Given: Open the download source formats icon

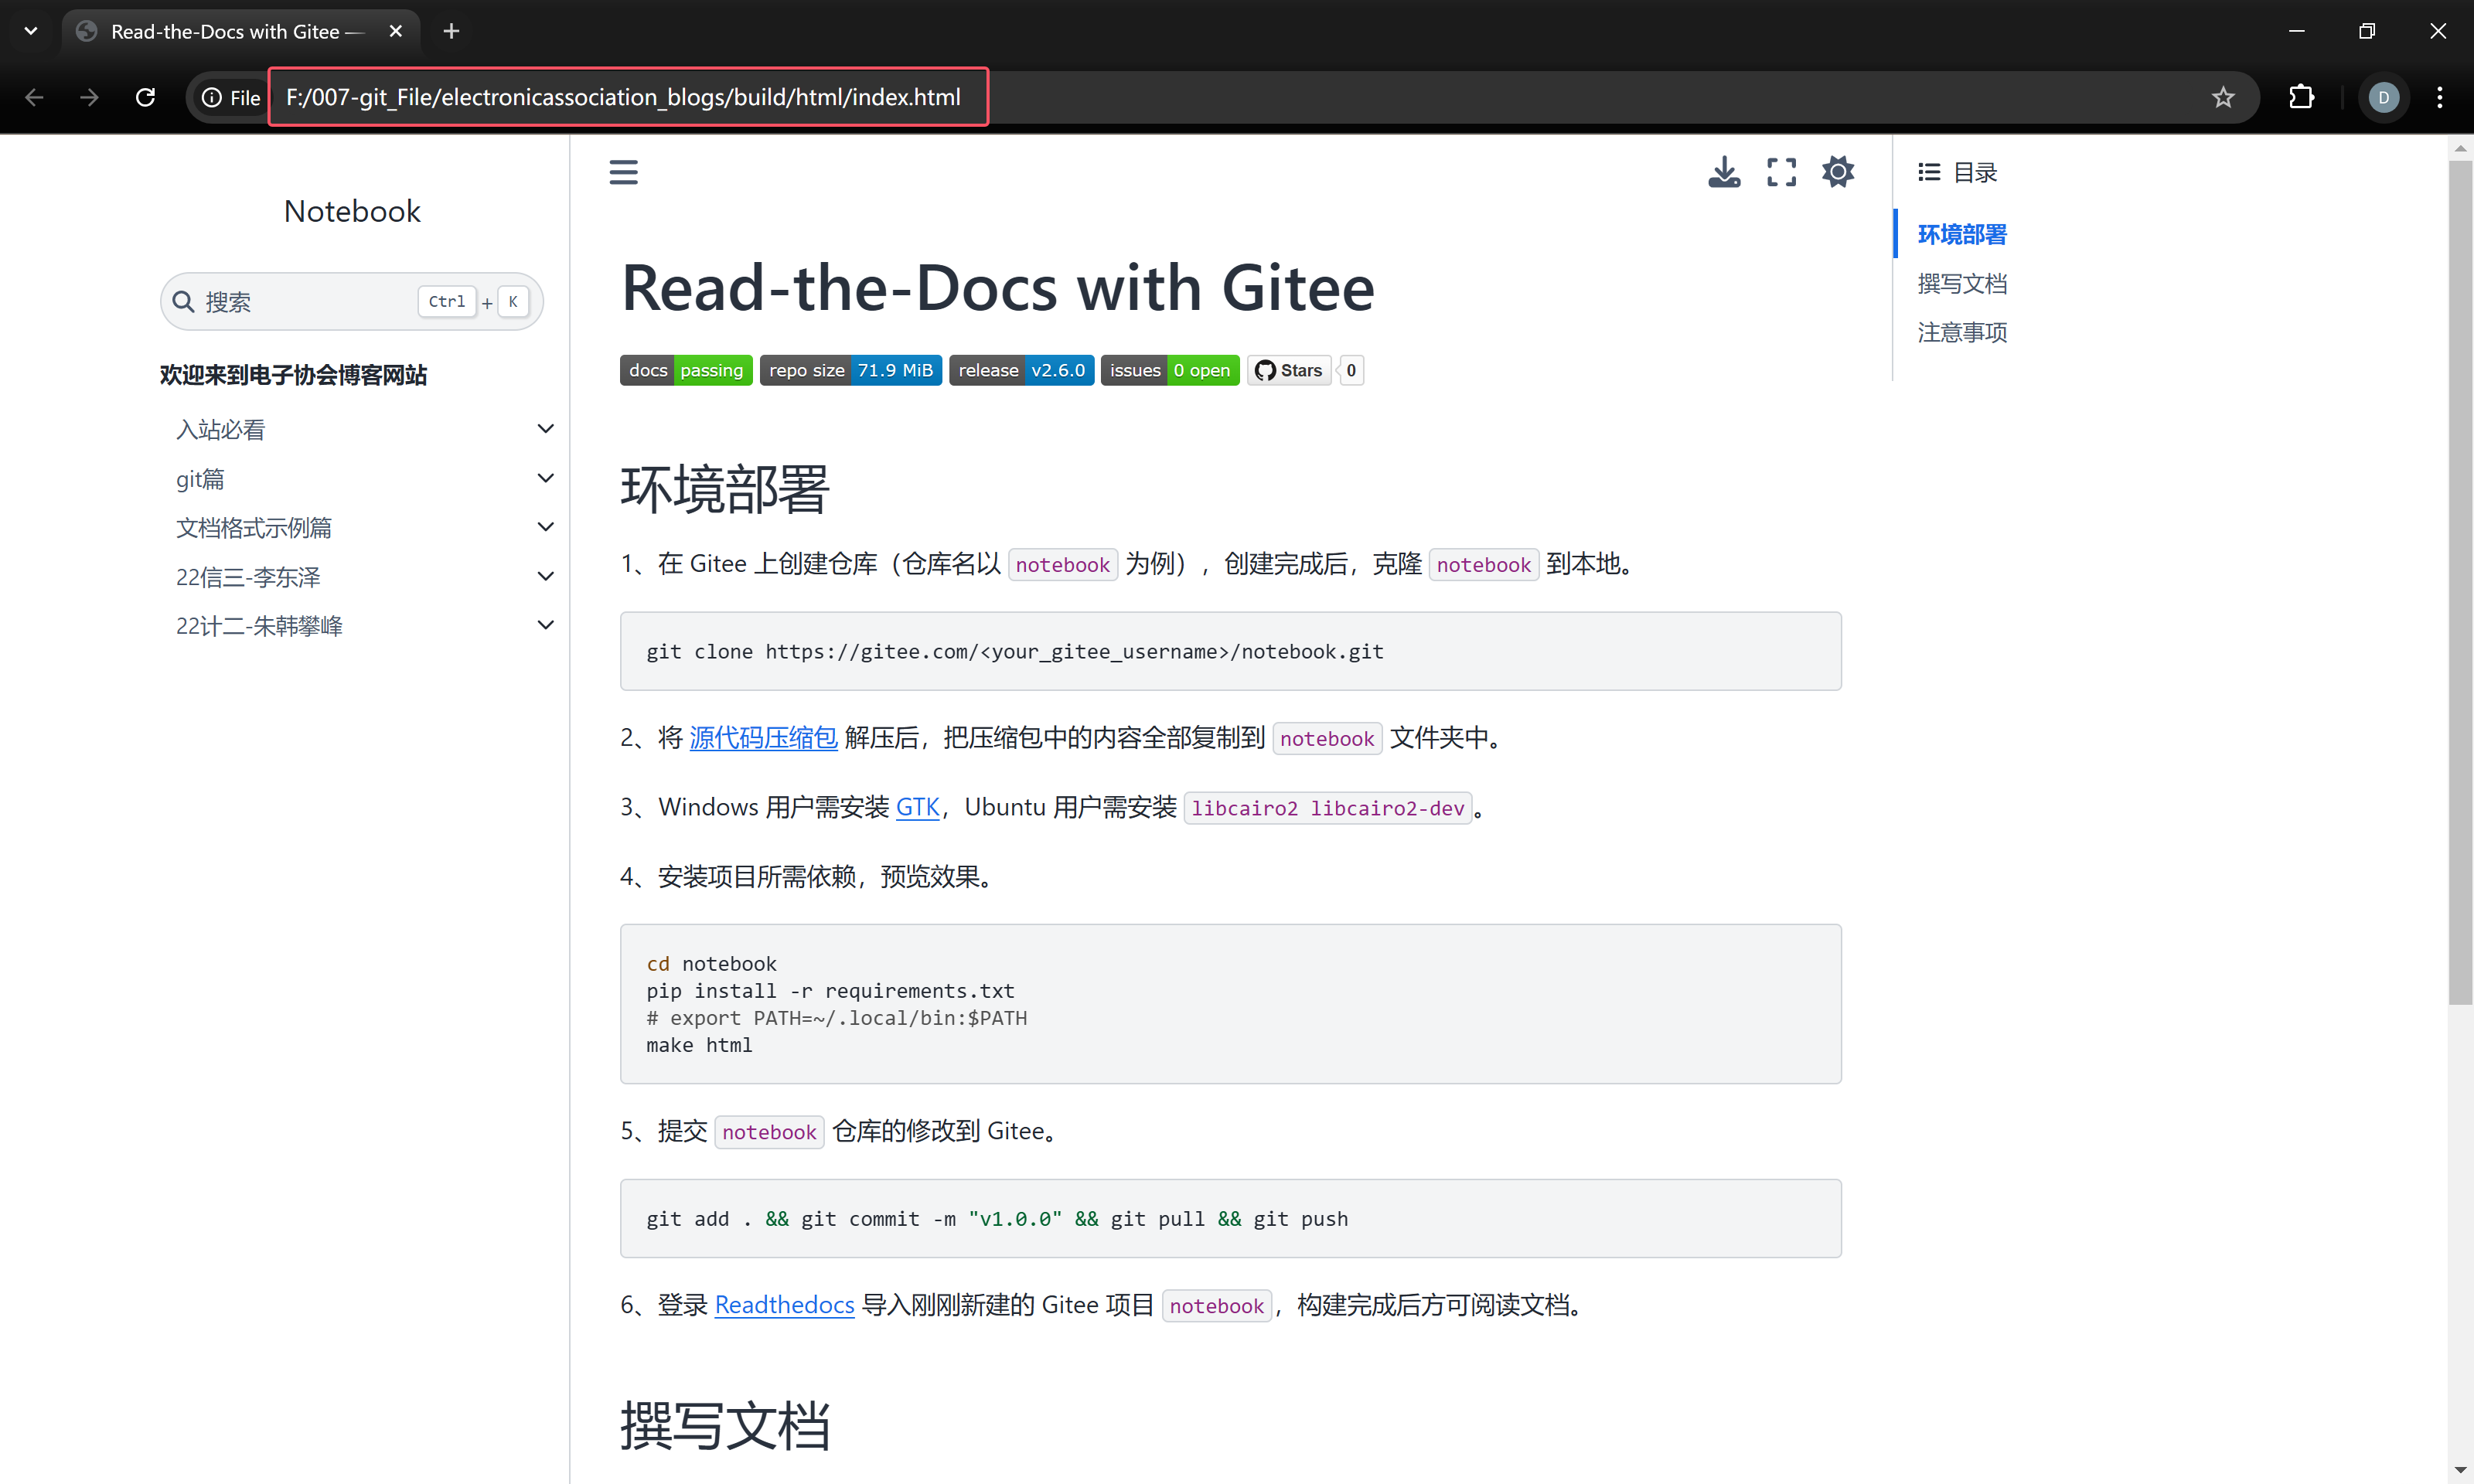Looking at the screenshot, I should coord(1724,172).
